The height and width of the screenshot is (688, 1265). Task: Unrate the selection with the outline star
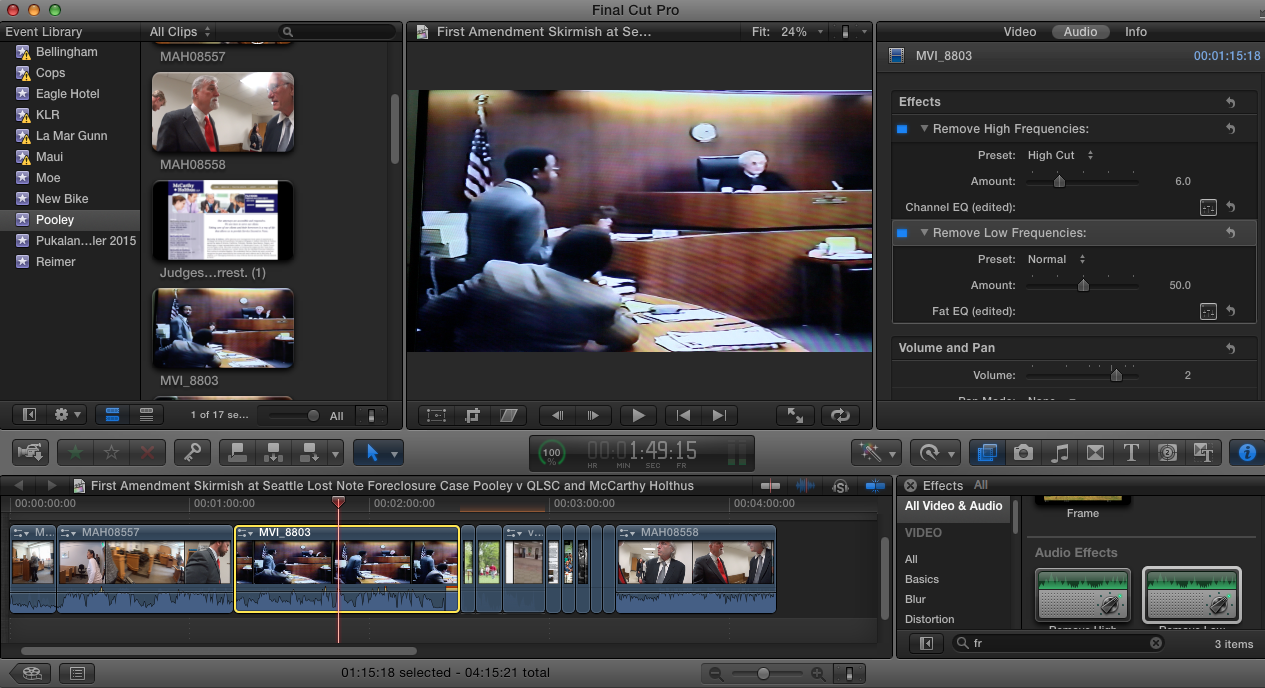(x=112, y=452)
